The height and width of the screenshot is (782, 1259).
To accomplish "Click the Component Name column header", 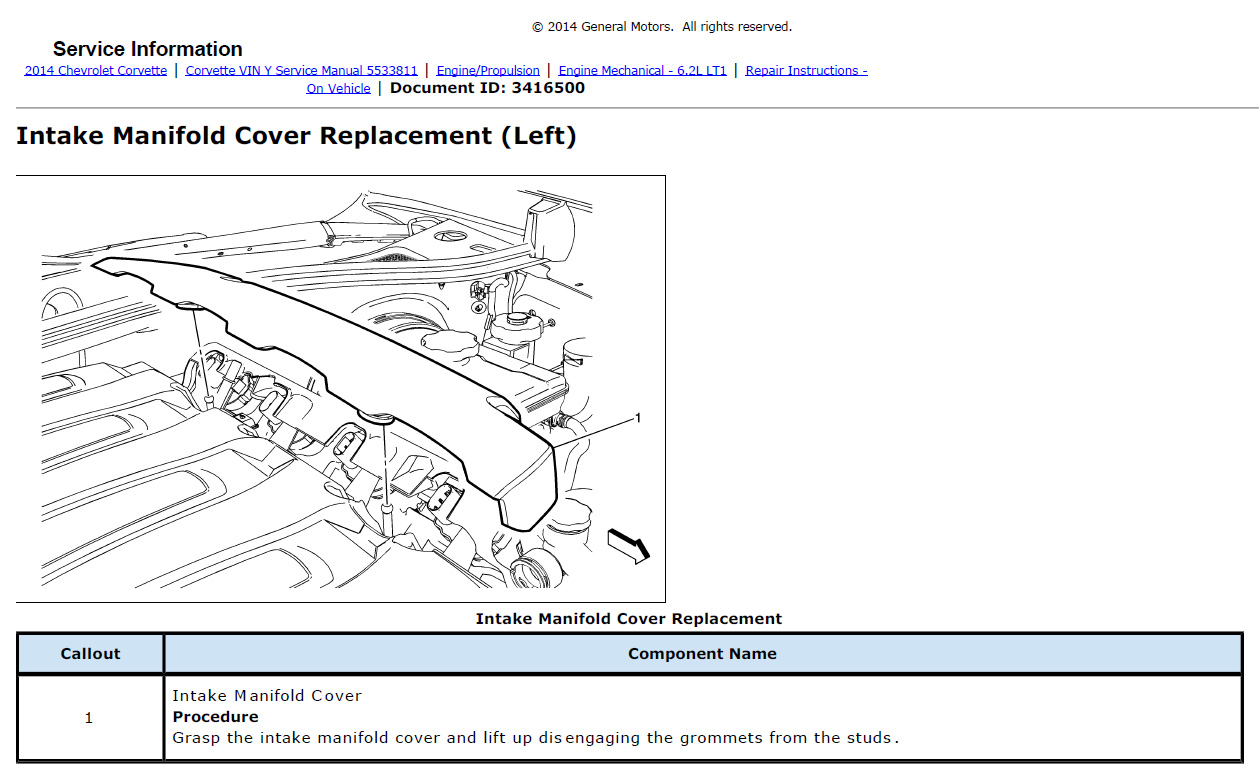I will (x=702, y=654).
